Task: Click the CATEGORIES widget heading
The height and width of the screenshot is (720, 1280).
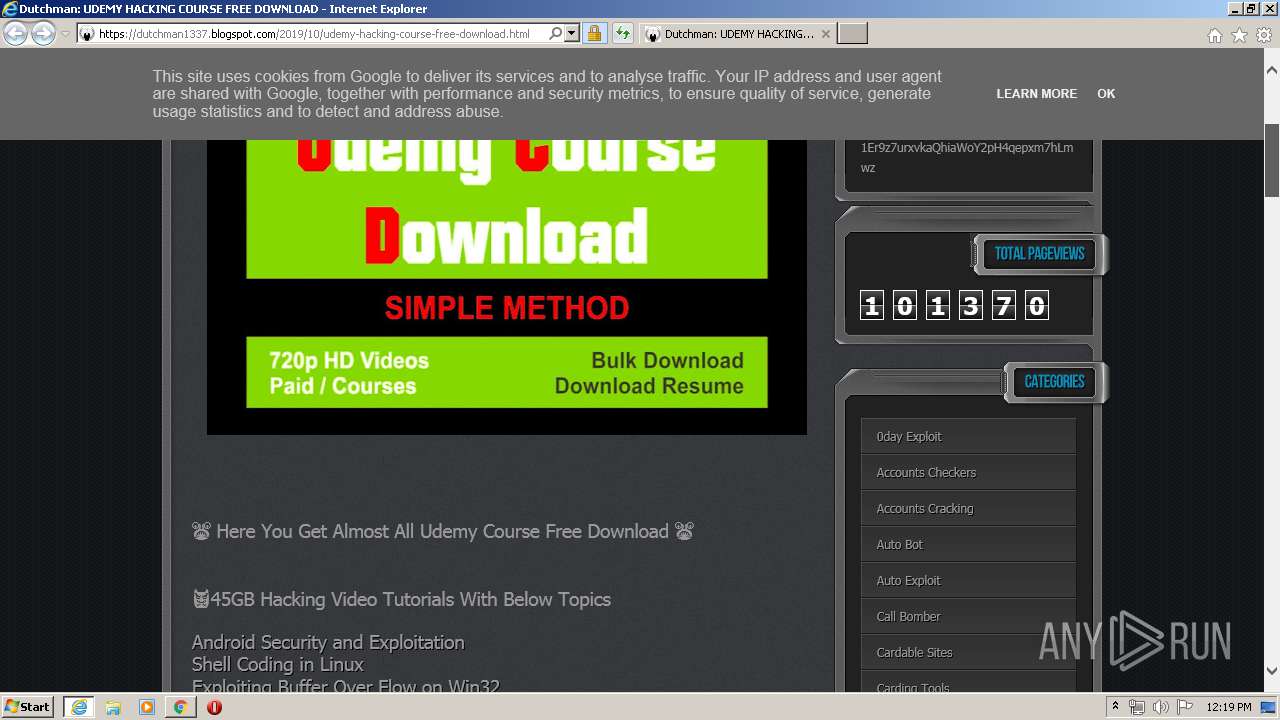Action: pos(1054,381)
